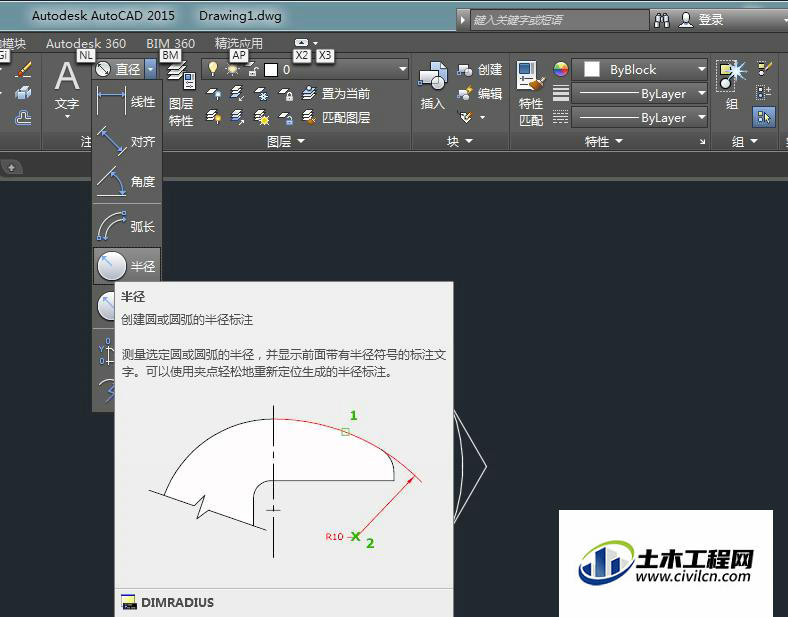Select the Aligned (对齐) dimension tool

tap(127, 141)
